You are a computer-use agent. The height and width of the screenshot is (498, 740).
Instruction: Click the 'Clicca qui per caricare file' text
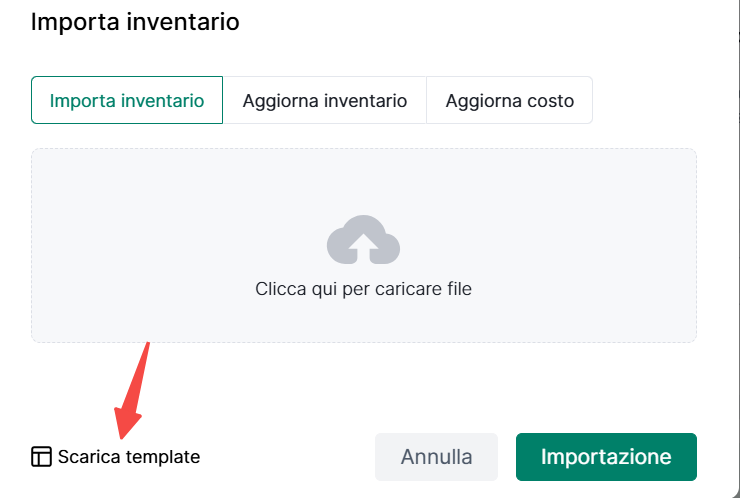363,289
